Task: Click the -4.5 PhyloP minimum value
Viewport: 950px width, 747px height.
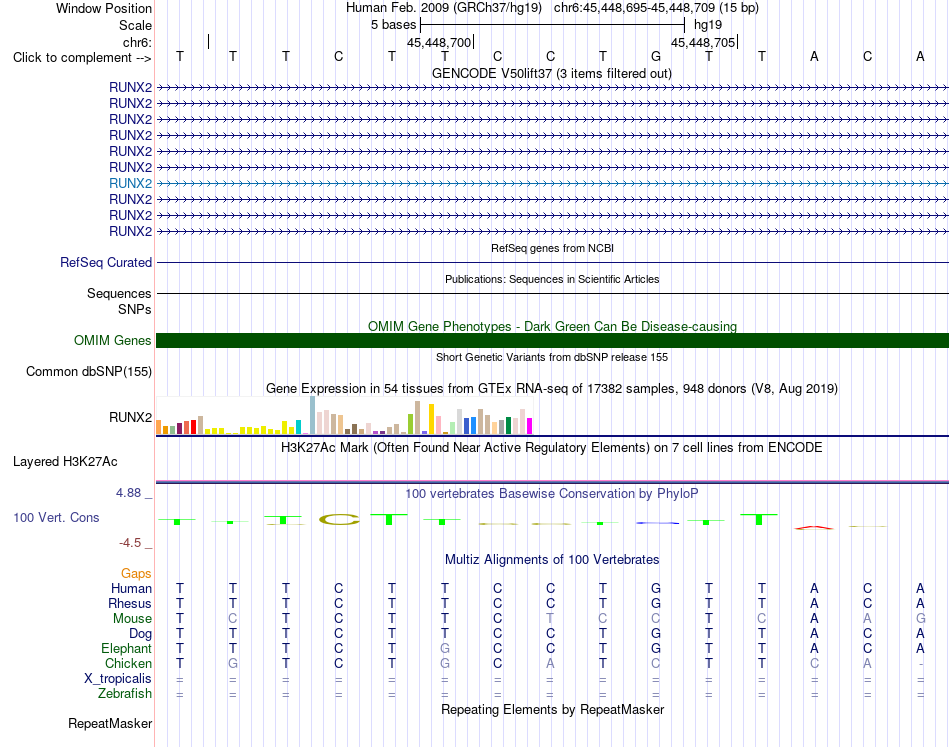Action: pos(130,543)
